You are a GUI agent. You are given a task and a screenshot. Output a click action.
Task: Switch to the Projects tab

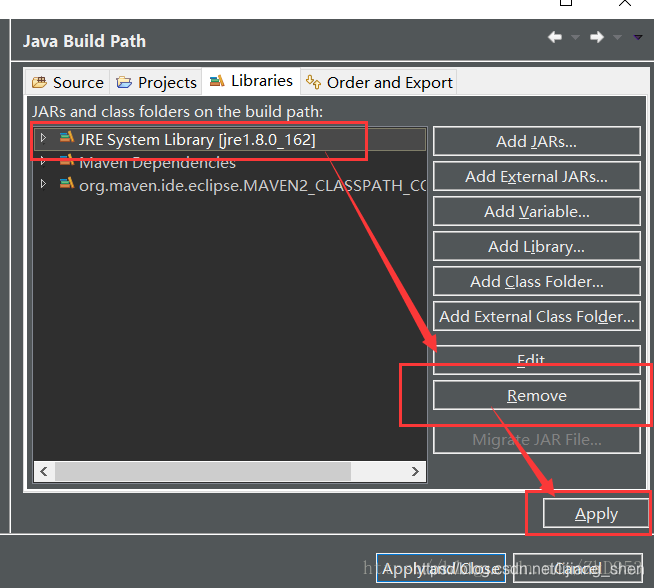point(156,82)
